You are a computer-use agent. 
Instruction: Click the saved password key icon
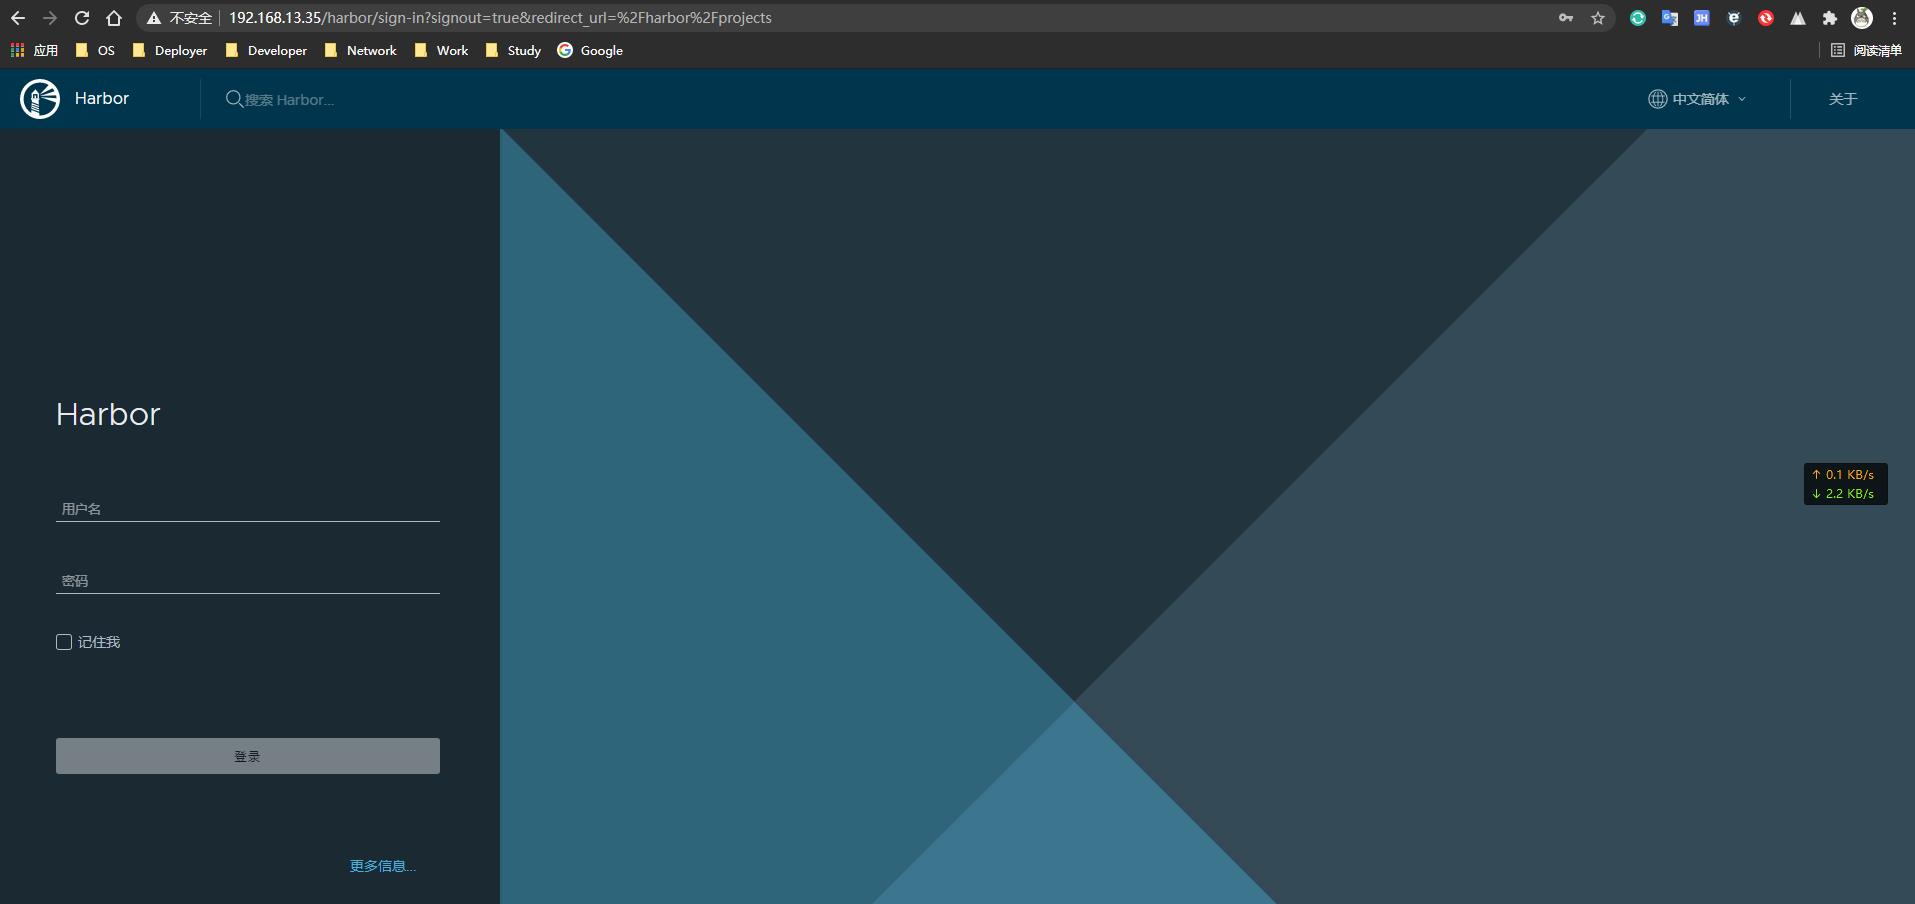1566,18
